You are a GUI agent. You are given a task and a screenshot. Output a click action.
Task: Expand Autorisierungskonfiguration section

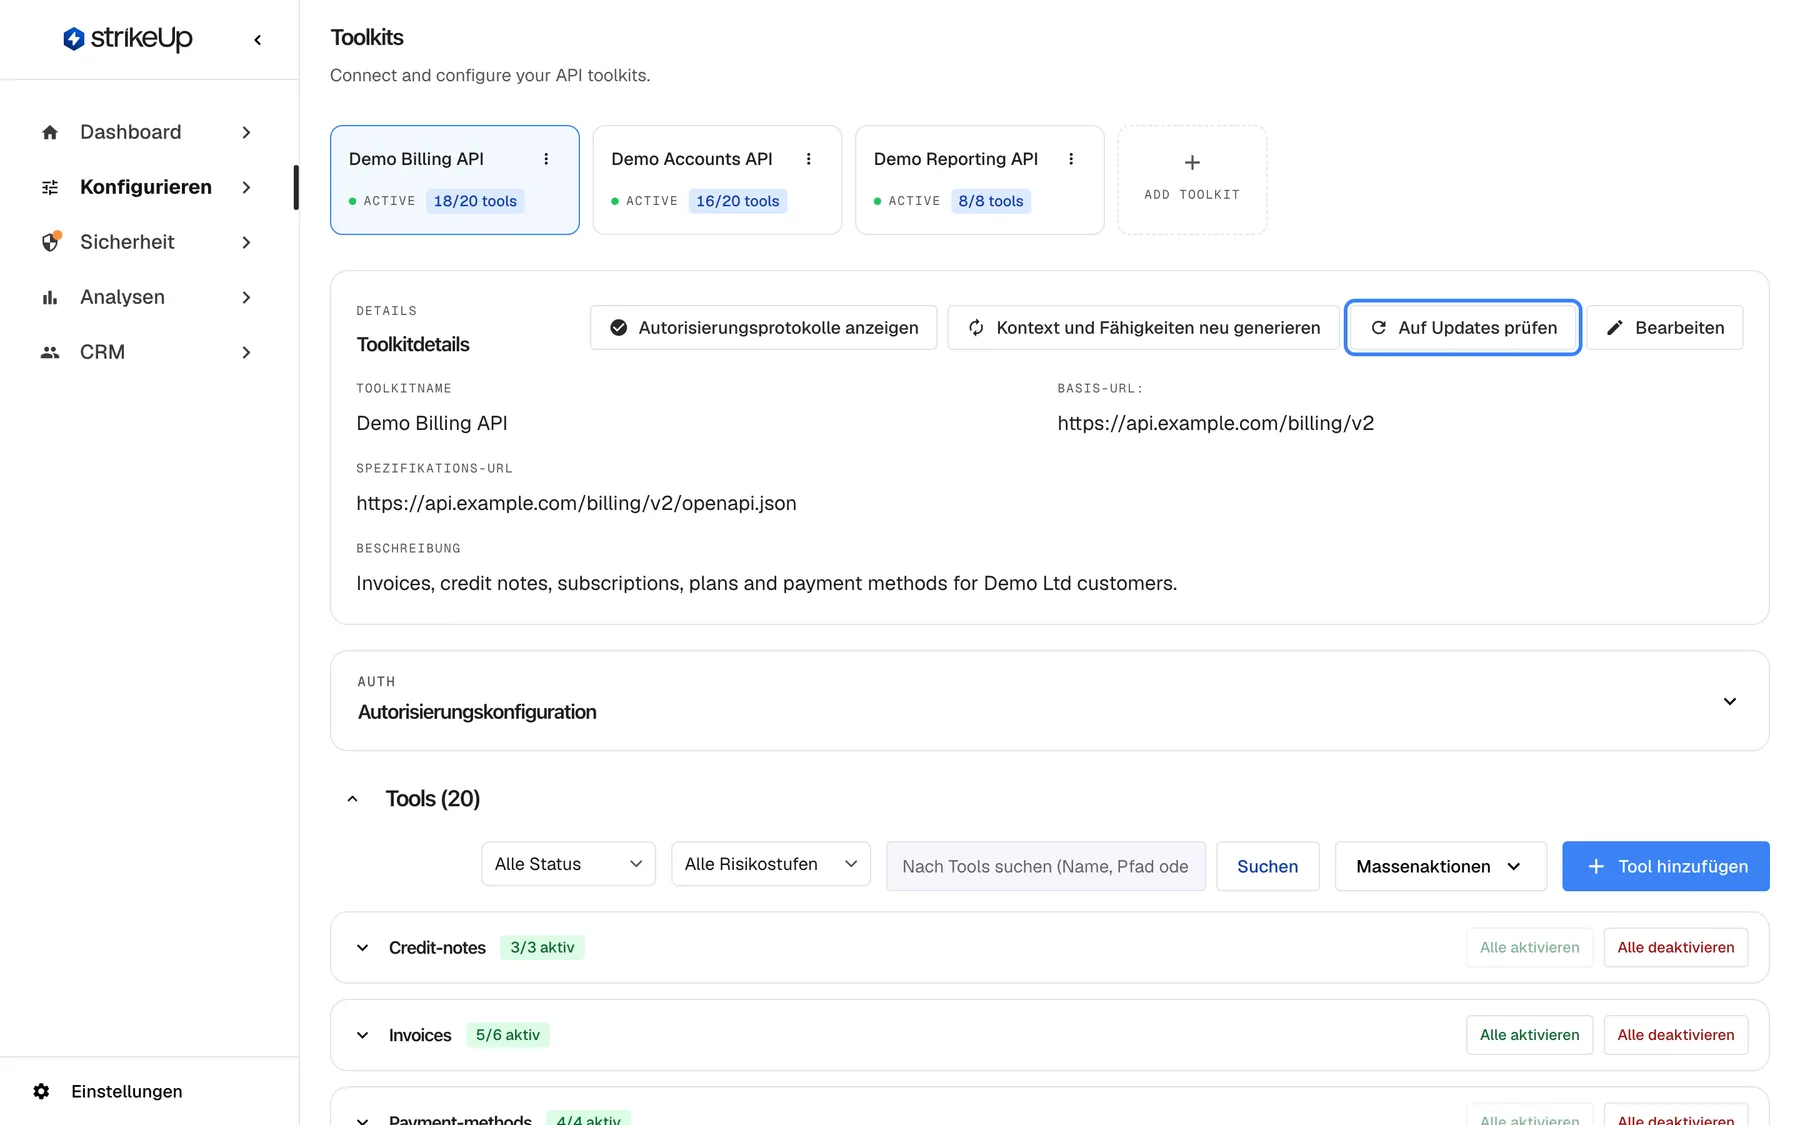1729,701
